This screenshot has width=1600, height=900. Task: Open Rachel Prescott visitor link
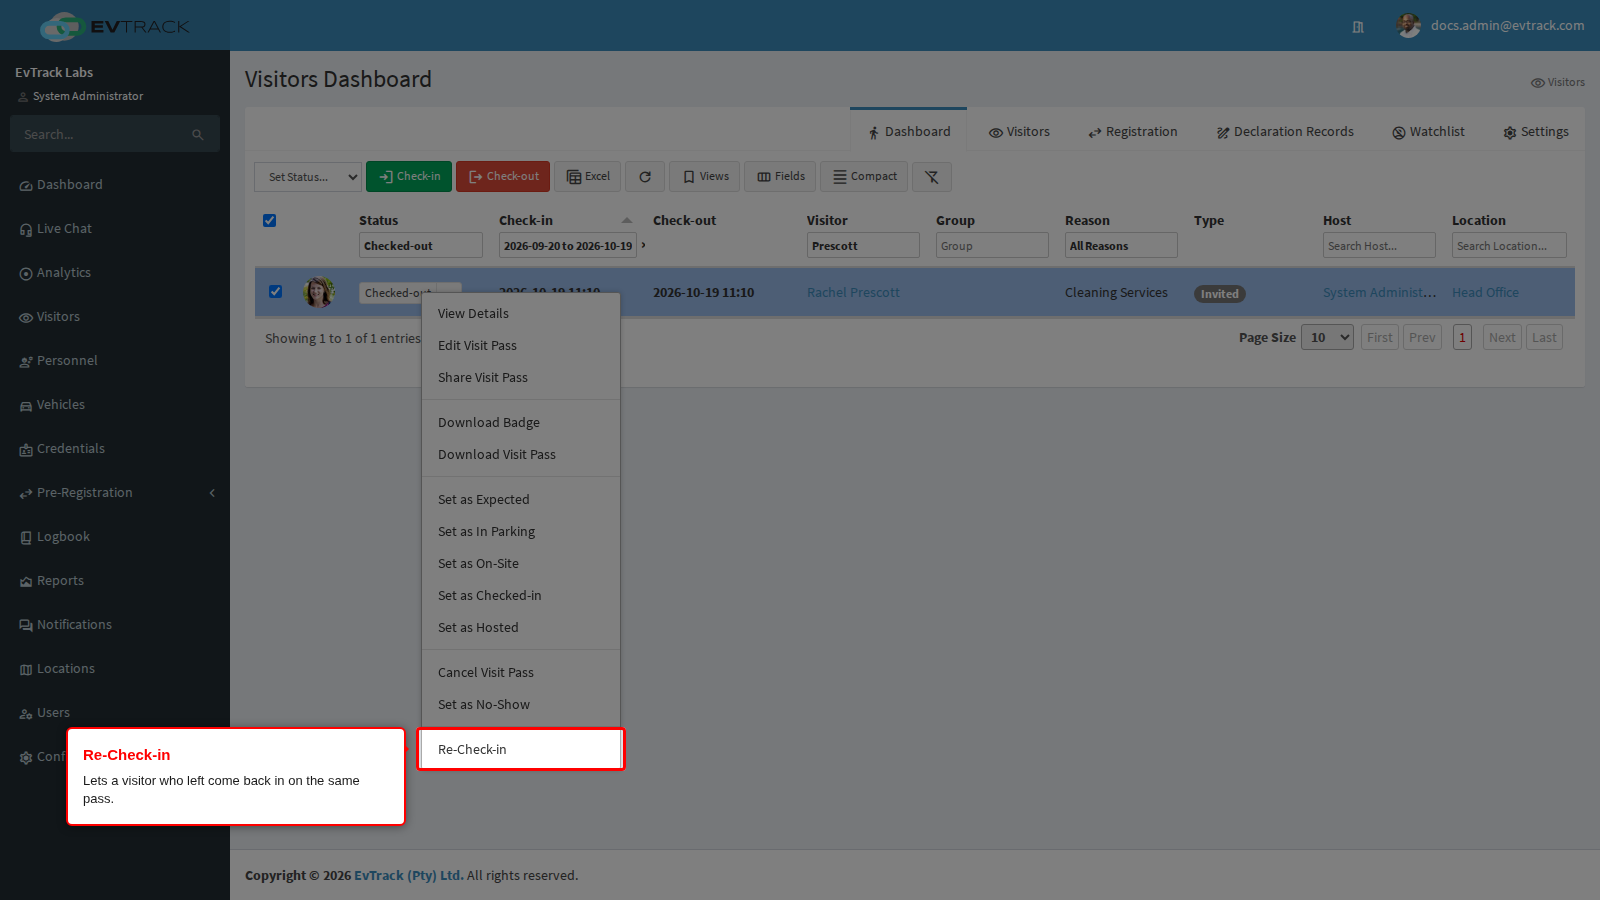click(853, 293)
